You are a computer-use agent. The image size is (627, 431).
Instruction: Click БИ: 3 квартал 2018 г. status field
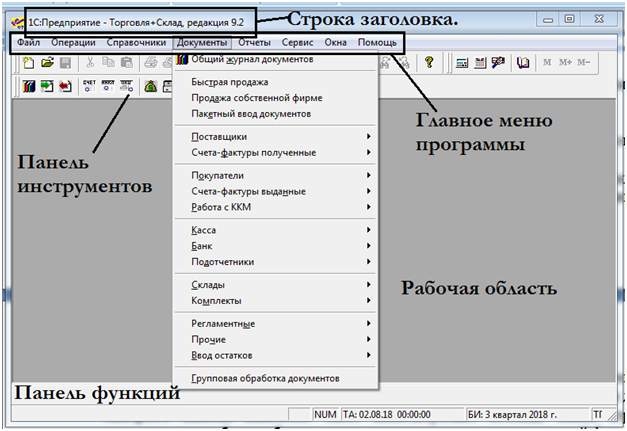coord(527,415)
